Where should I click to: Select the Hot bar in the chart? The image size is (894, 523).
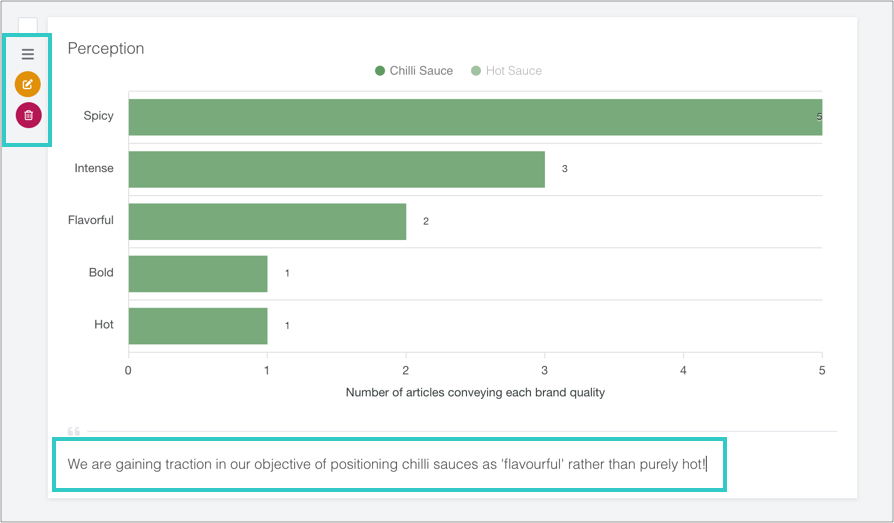point(198,325)
